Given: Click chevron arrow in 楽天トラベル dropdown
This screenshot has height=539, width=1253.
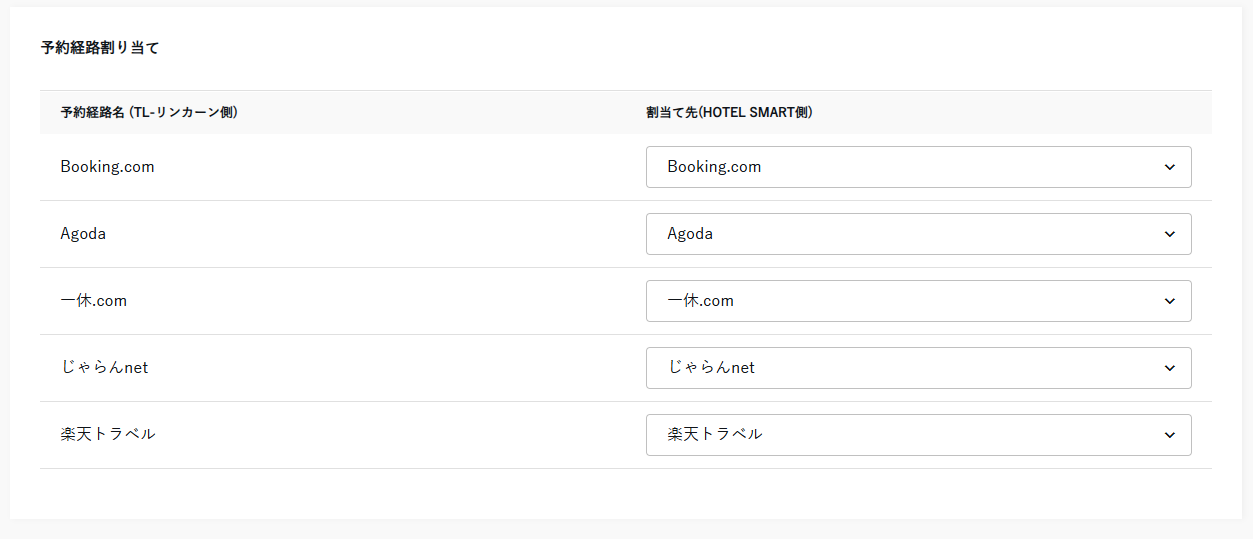Looking at the screenshot, I should tap(1170, 435).
